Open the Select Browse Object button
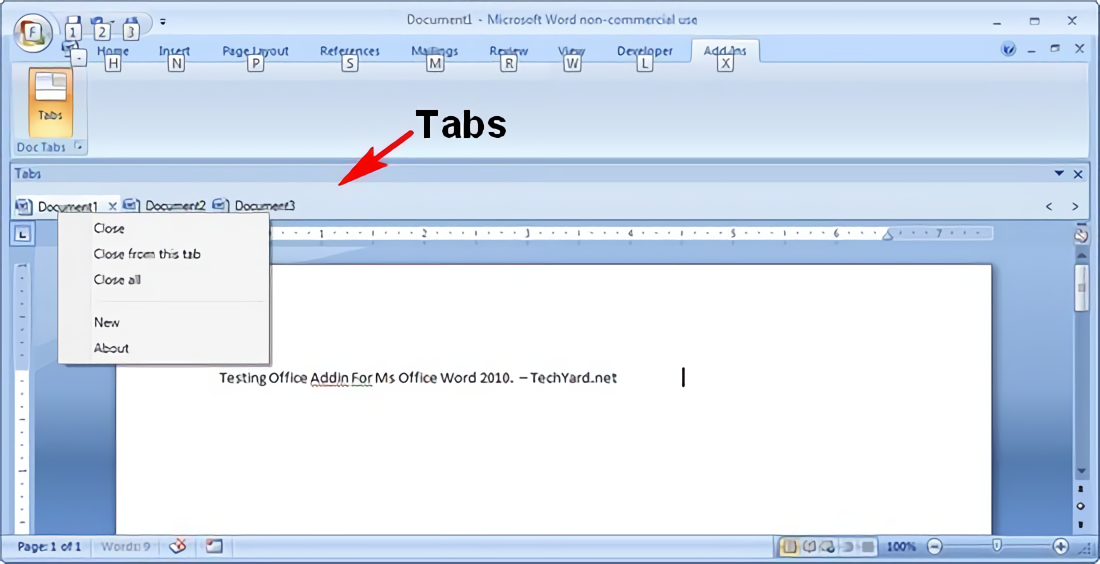The height and width of the screenshot is (564, 1100). point(1081,506)
